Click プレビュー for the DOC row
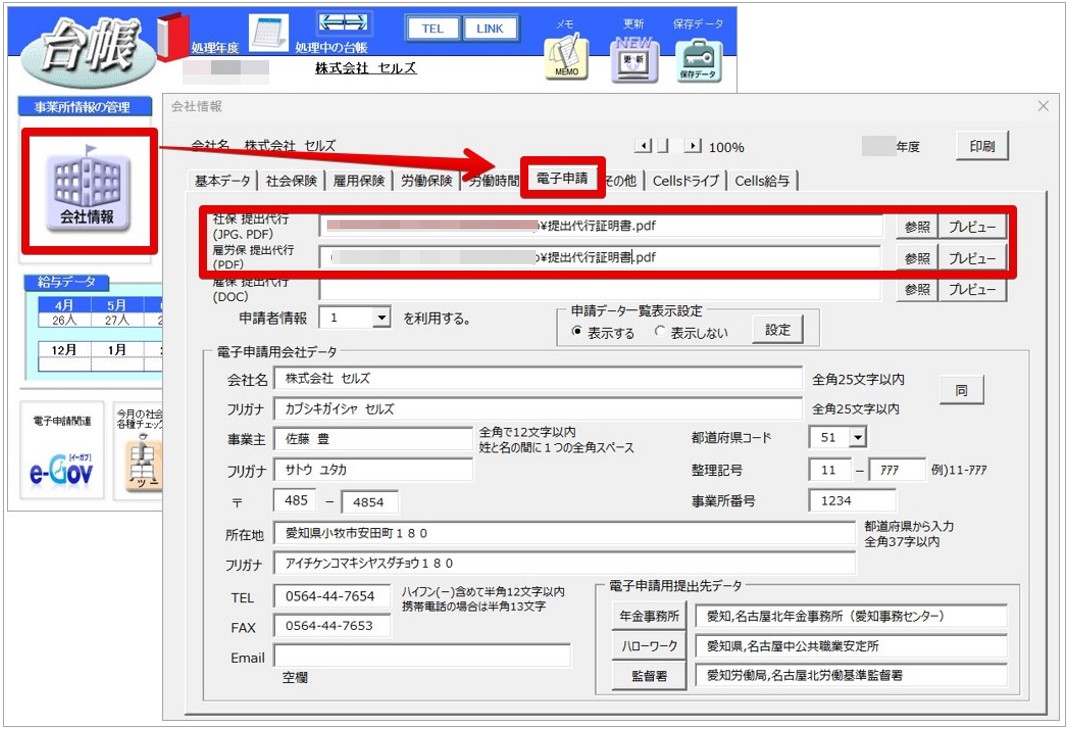The image size is (1070, 729). click(x=972, y=289)
